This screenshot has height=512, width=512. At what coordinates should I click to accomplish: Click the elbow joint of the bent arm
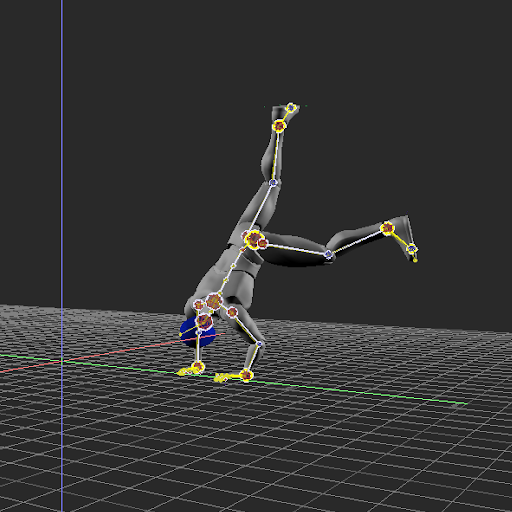coord(259,344)
